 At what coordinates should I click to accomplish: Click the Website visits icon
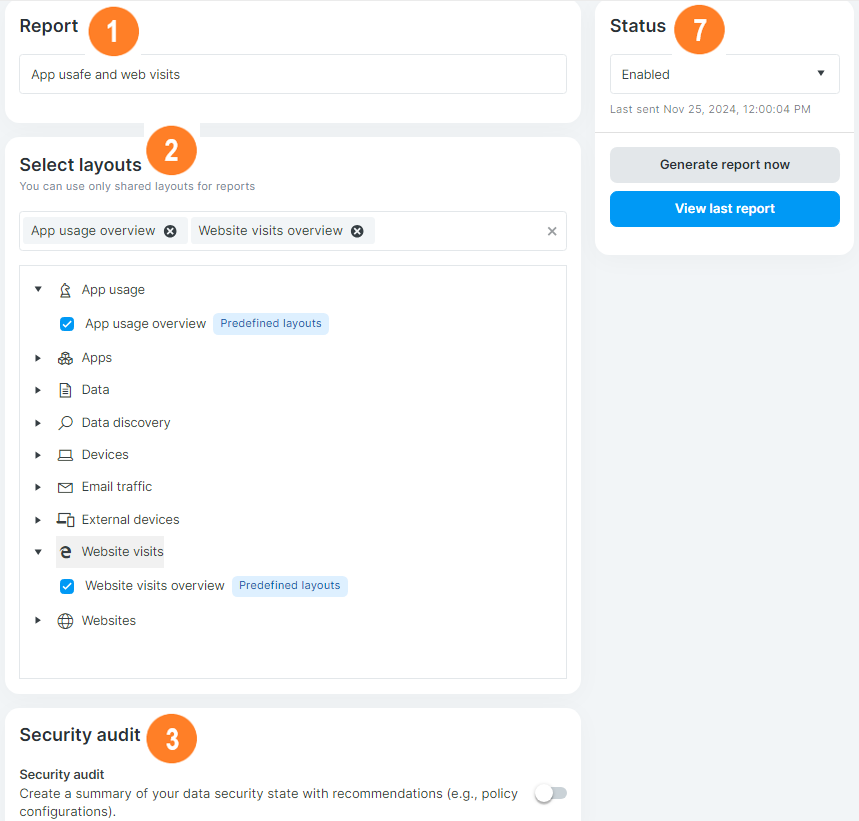(65, 551)
